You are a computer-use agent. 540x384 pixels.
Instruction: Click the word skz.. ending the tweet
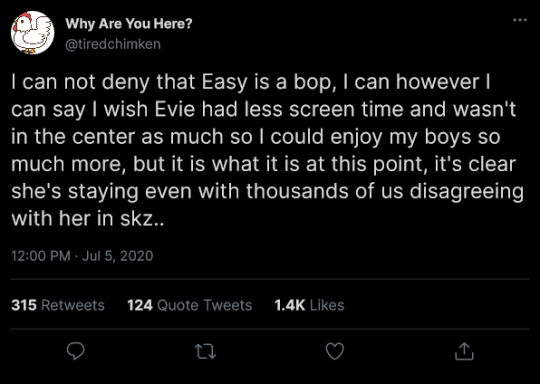point(142,219)
